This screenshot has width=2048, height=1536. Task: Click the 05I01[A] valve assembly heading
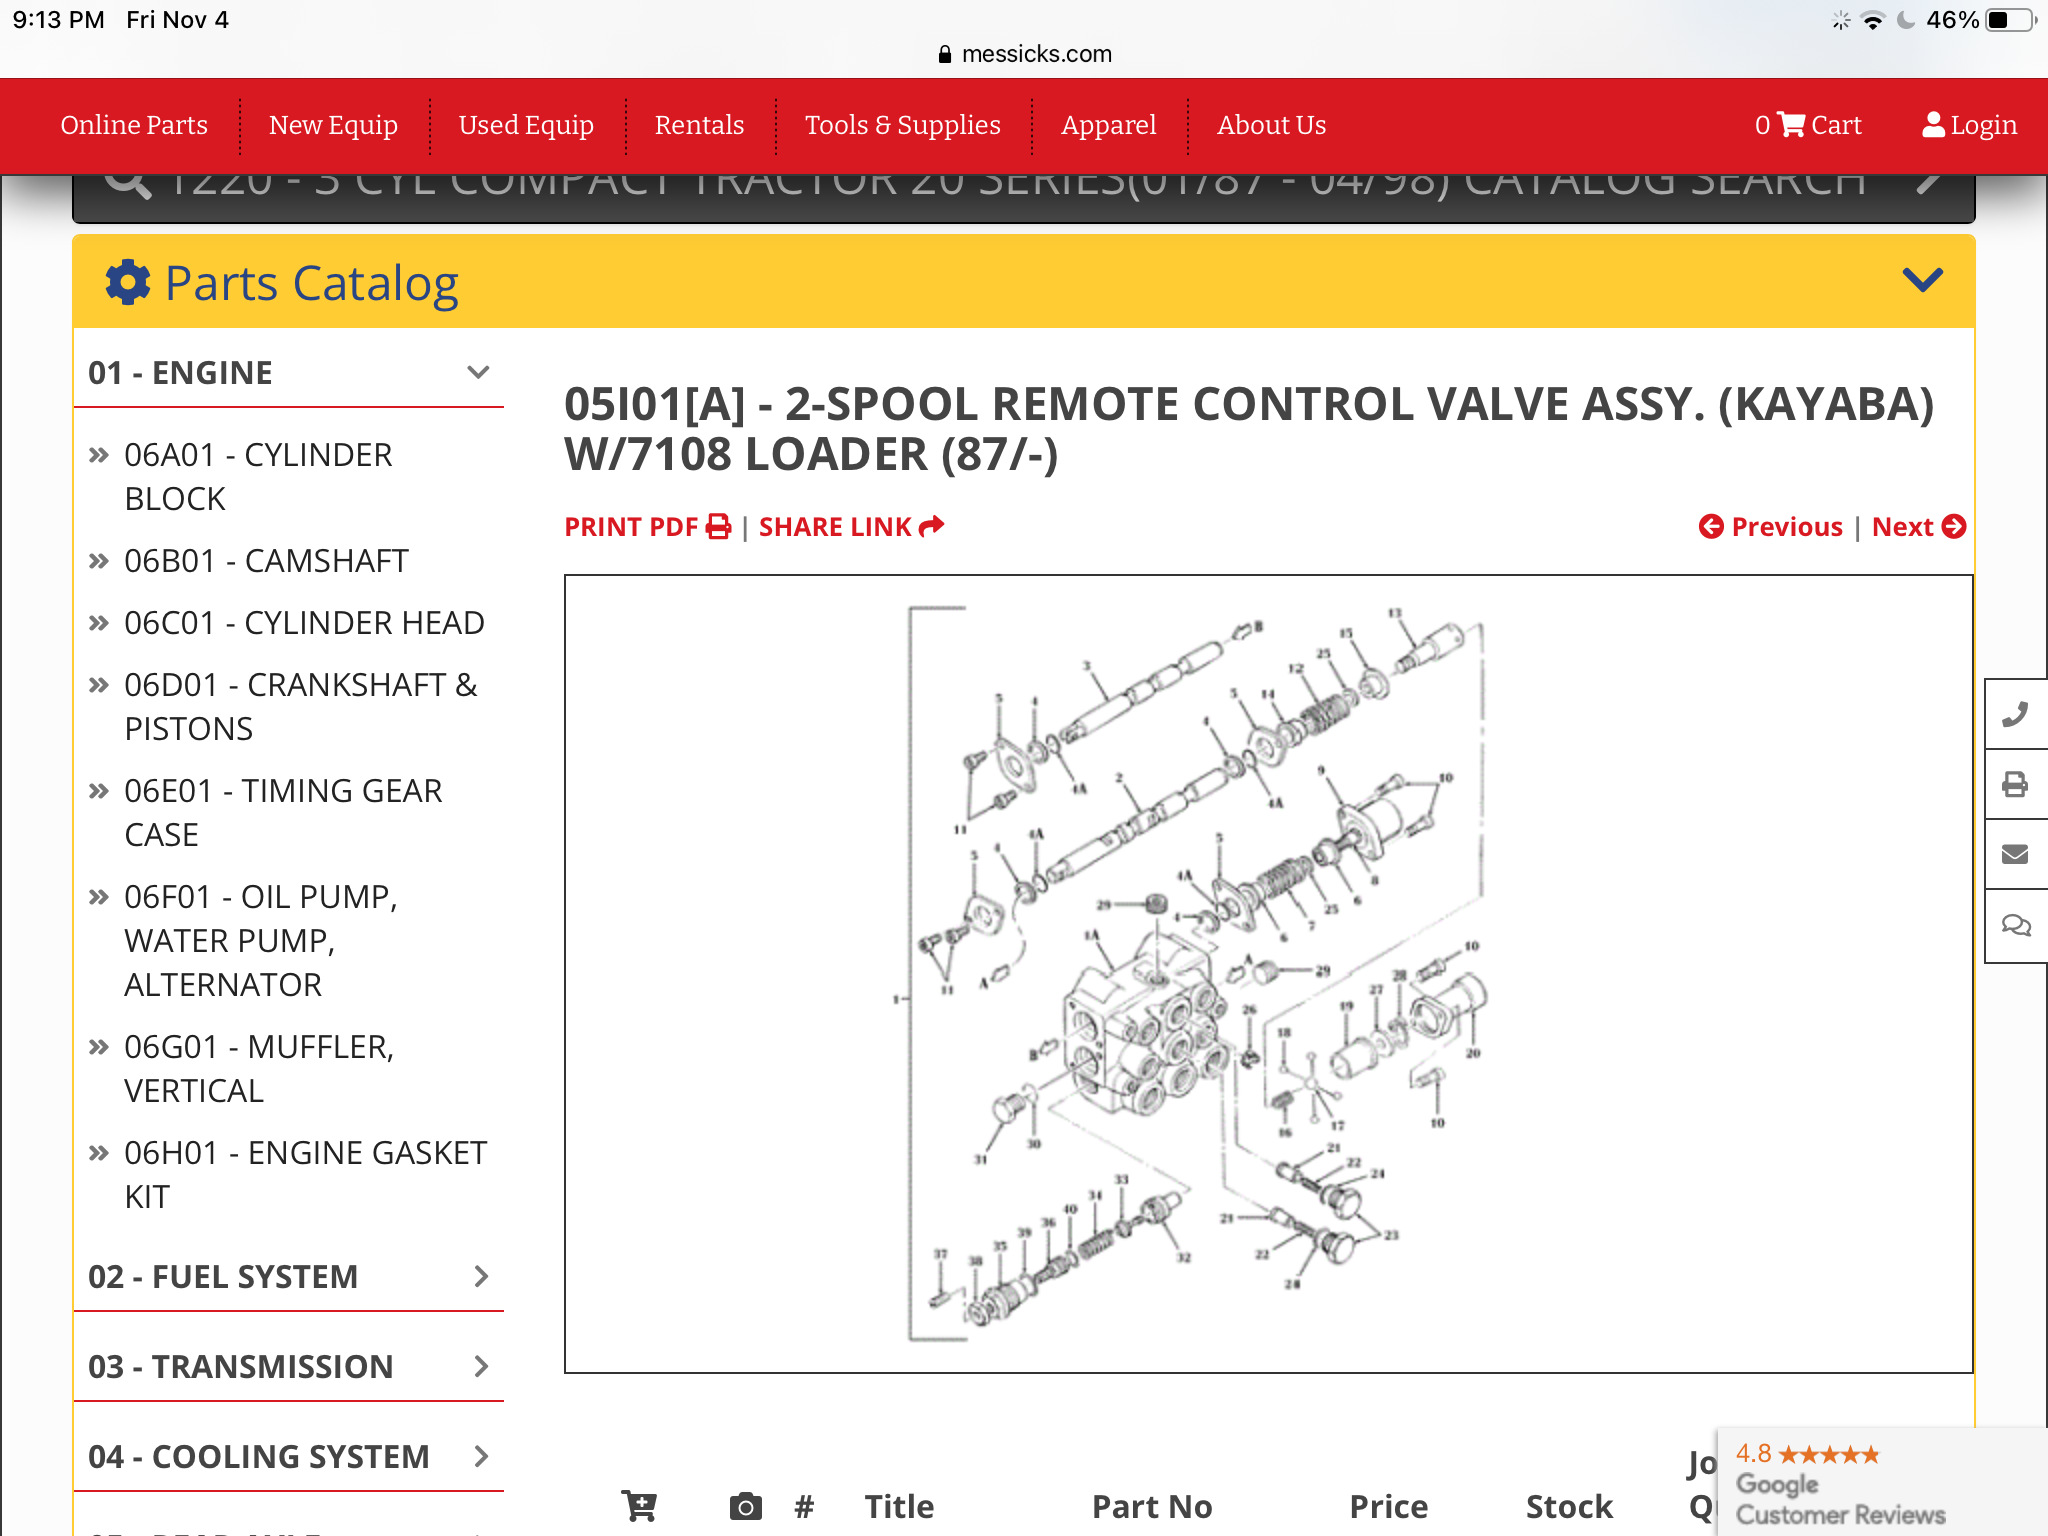(x=1249, y=429)
